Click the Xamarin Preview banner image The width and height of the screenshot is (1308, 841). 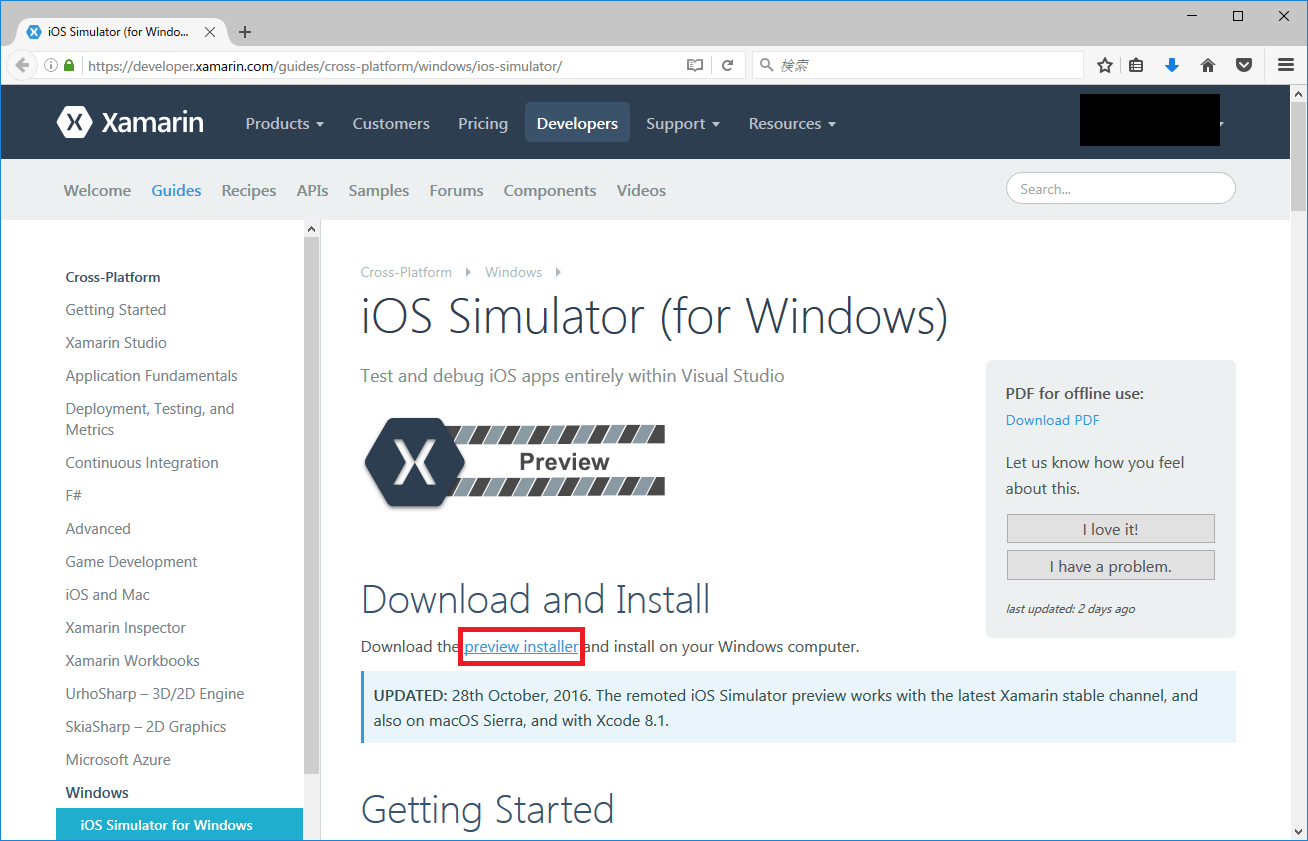(x=514, y=461)
